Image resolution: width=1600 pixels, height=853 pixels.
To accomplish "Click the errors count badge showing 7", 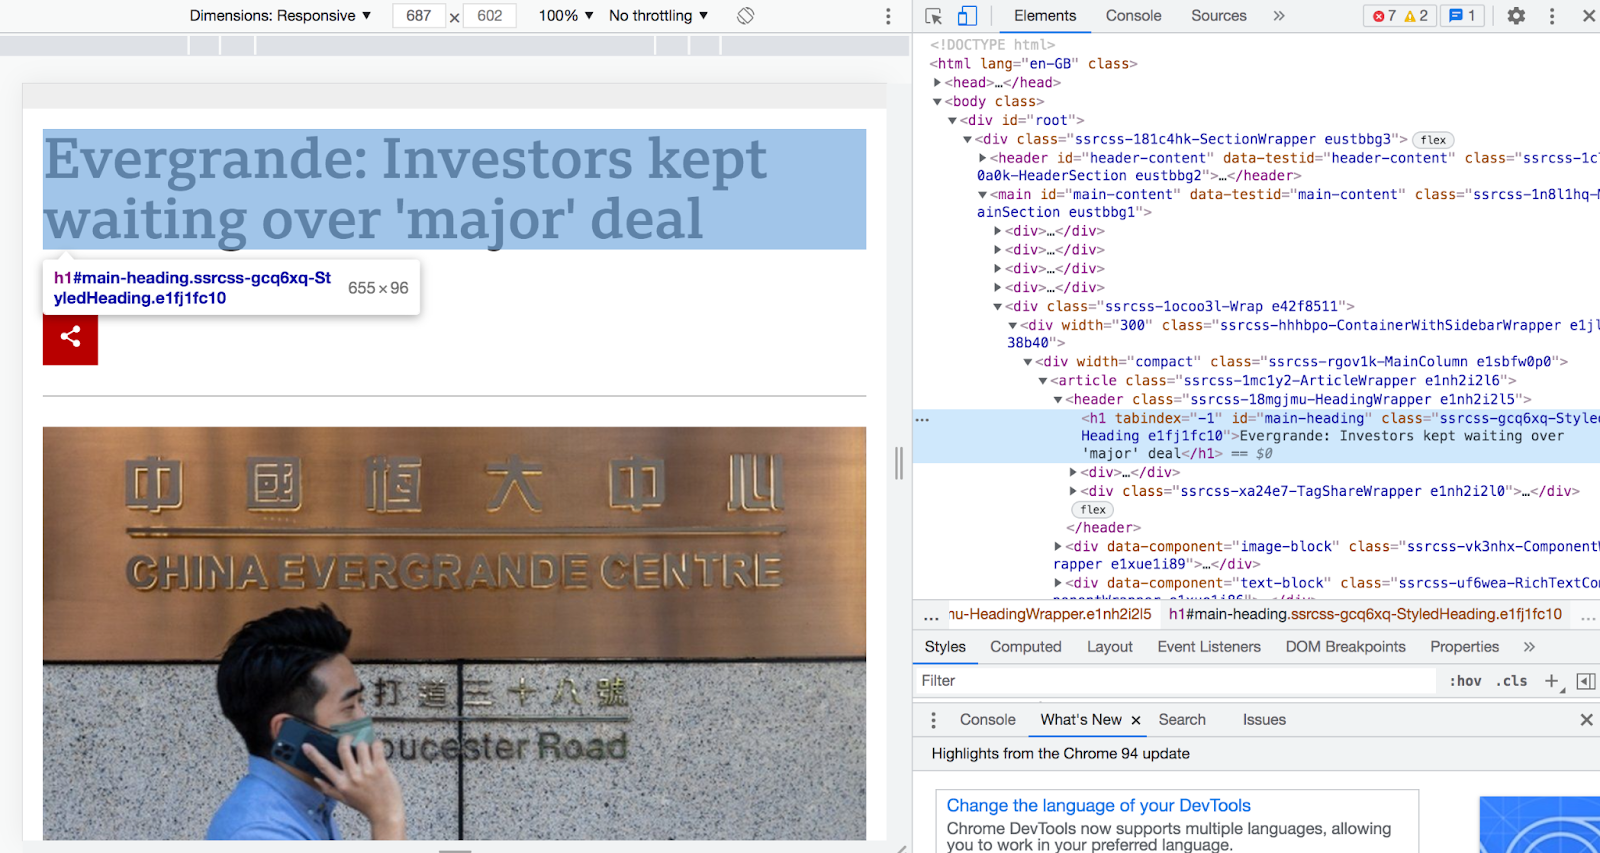I will (1384, 16).
